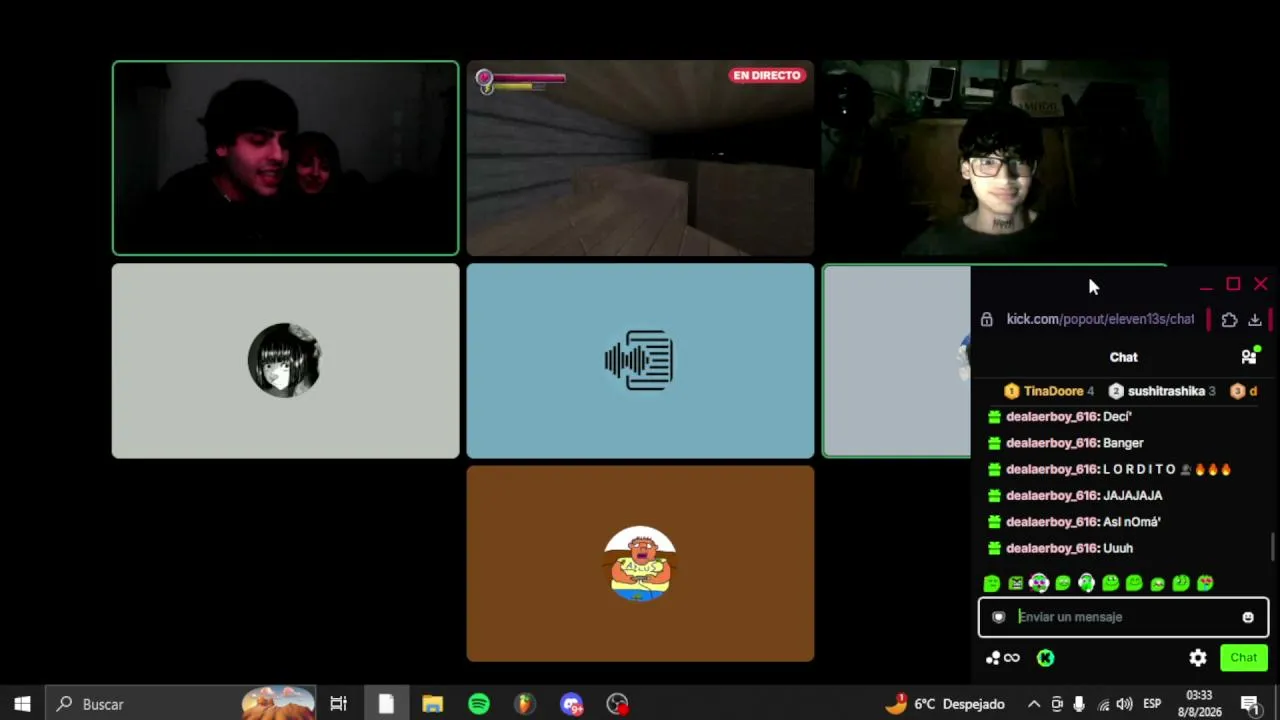Click the Chat header title
The image size is (1280, 720).
(1123, 357)
